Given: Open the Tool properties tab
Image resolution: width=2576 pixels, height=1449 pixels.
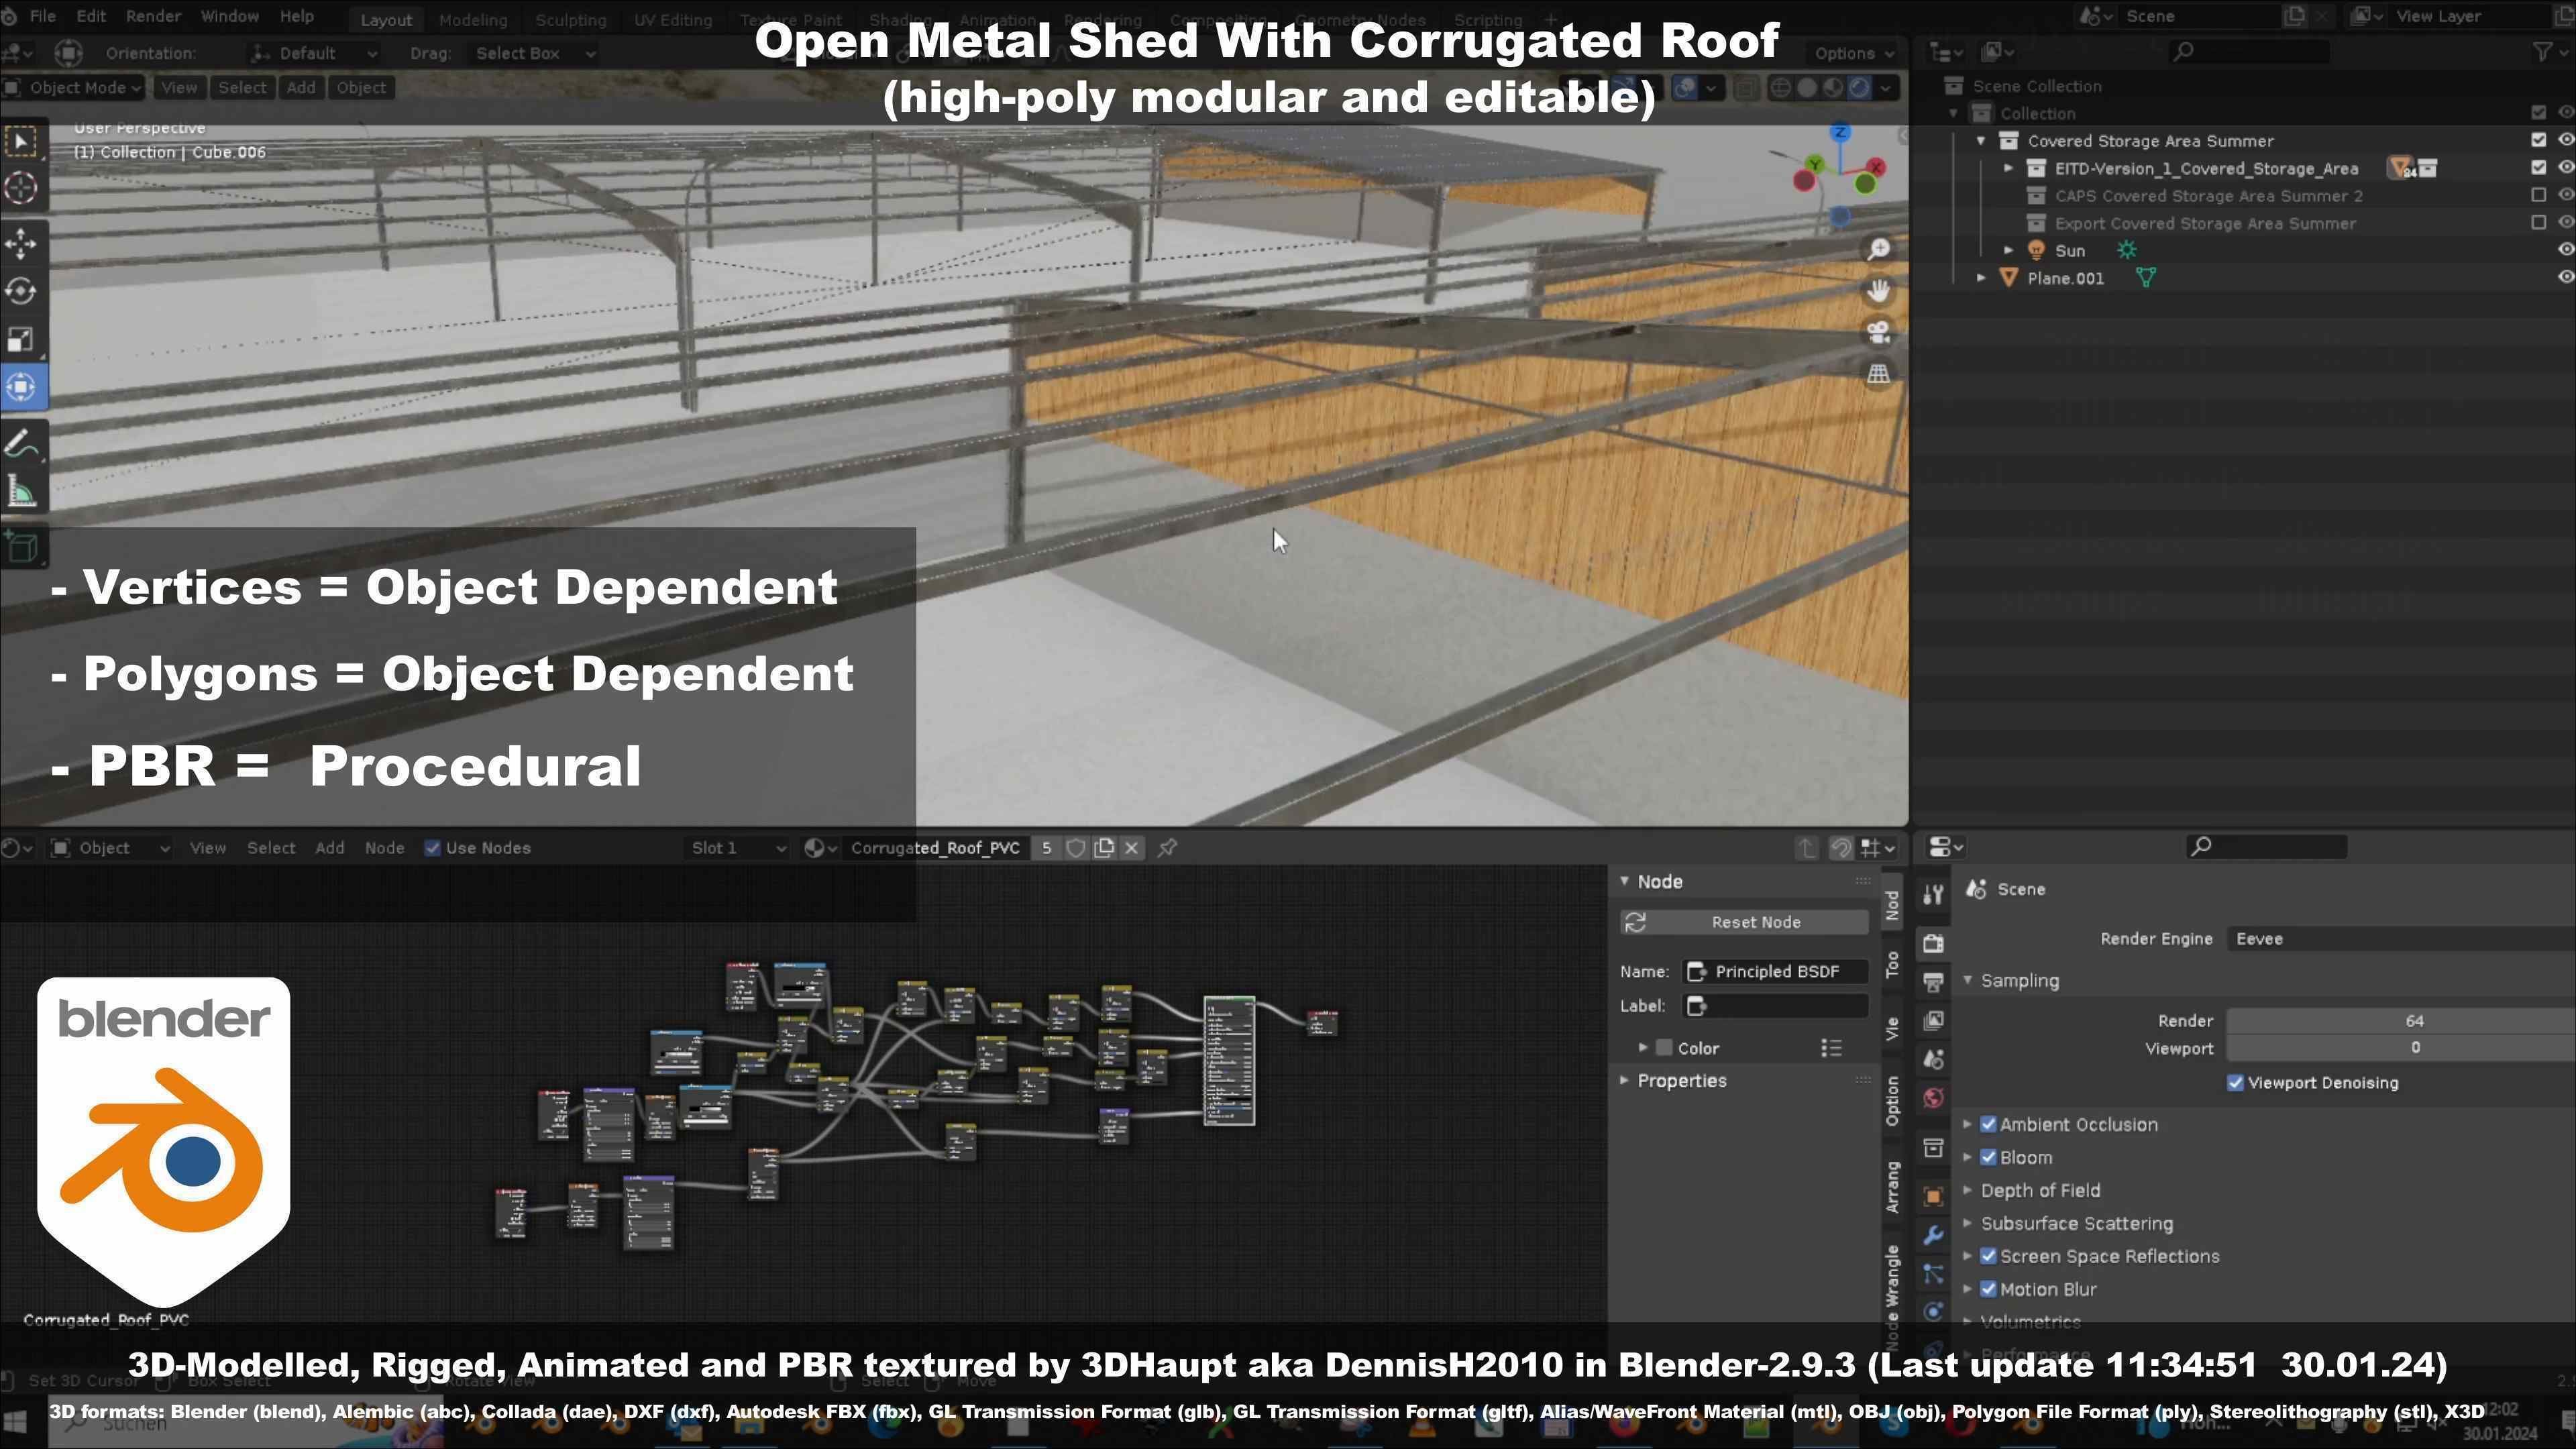Looking at the screenshot, I should pyautogui.click(x=1933, y=894).
